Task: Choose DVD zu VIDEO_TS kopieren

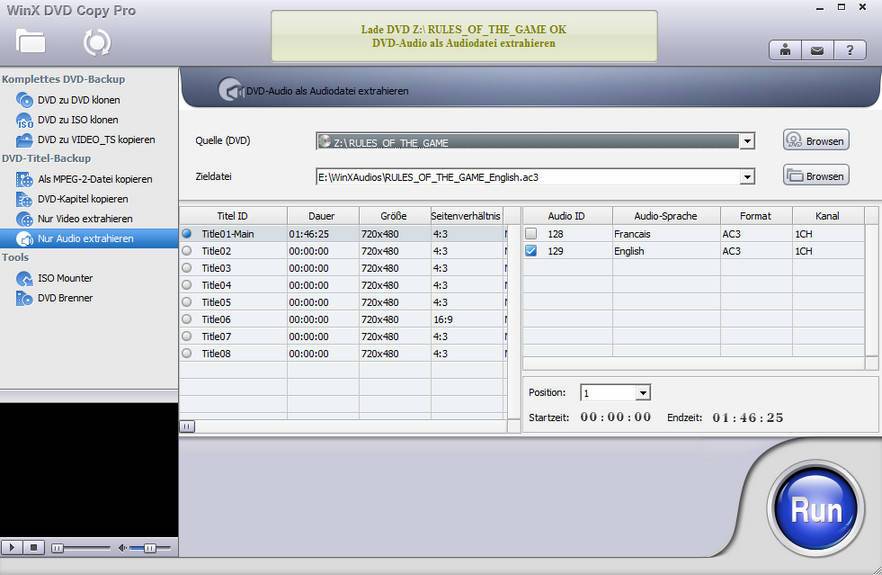Action: point(96,140)
